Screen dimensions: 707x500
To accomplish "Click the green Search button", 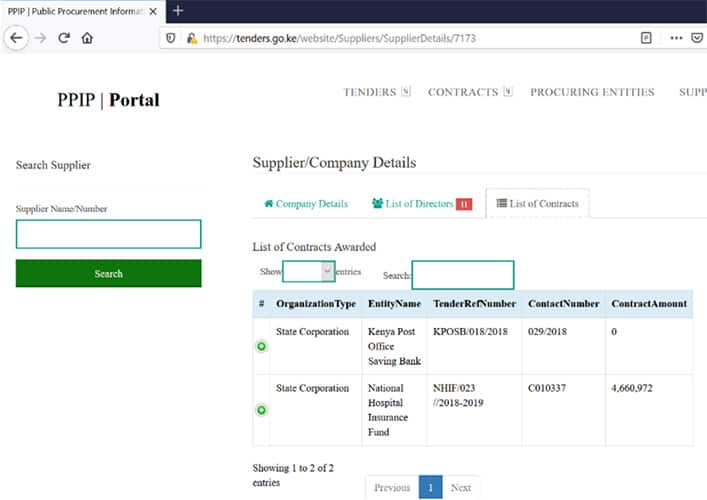I will point(108,273).
